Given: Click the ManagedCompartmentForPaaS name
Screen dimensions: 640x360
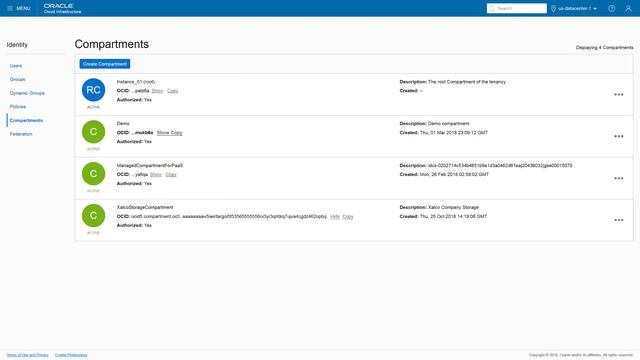Looking at the screenshot, I should [x=150, y=165].
